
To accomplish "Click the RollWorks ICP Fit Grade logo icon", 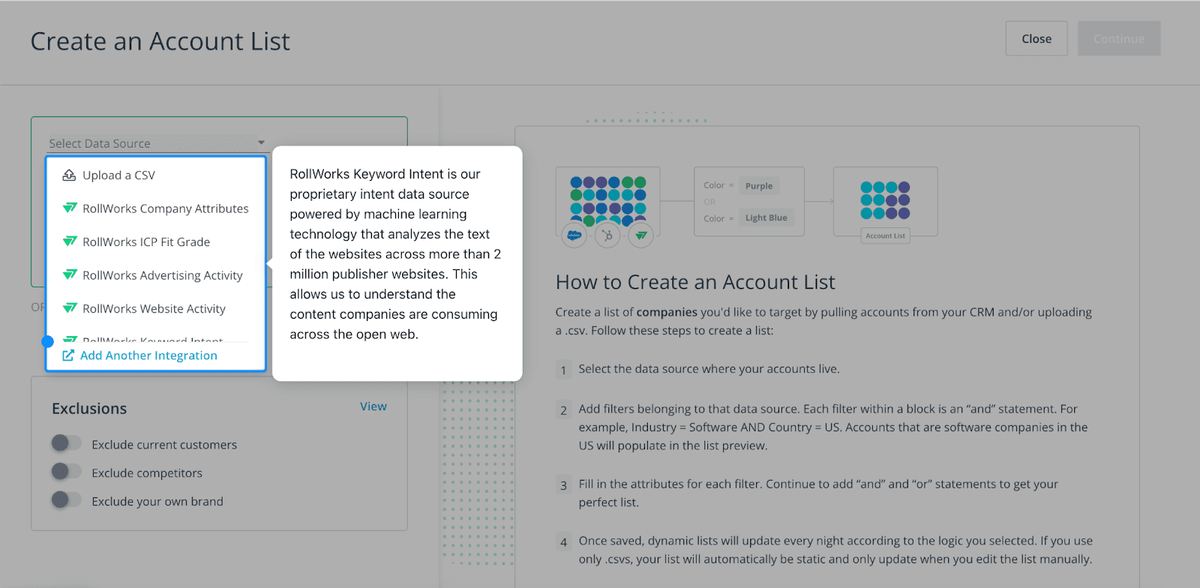I will pos(69,242).
